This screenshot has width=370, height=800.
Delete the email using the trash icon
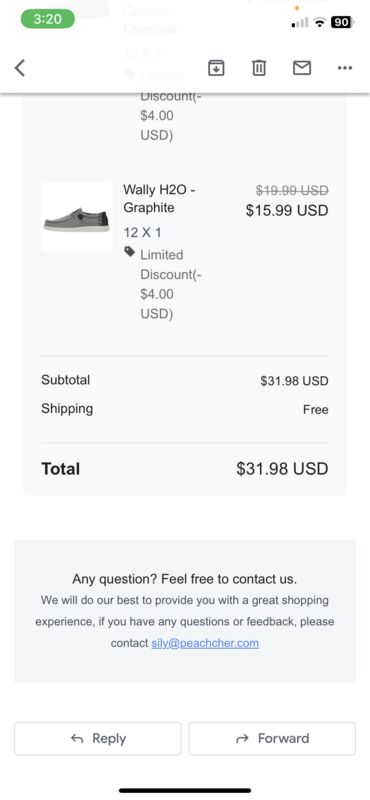click(259, 67)
